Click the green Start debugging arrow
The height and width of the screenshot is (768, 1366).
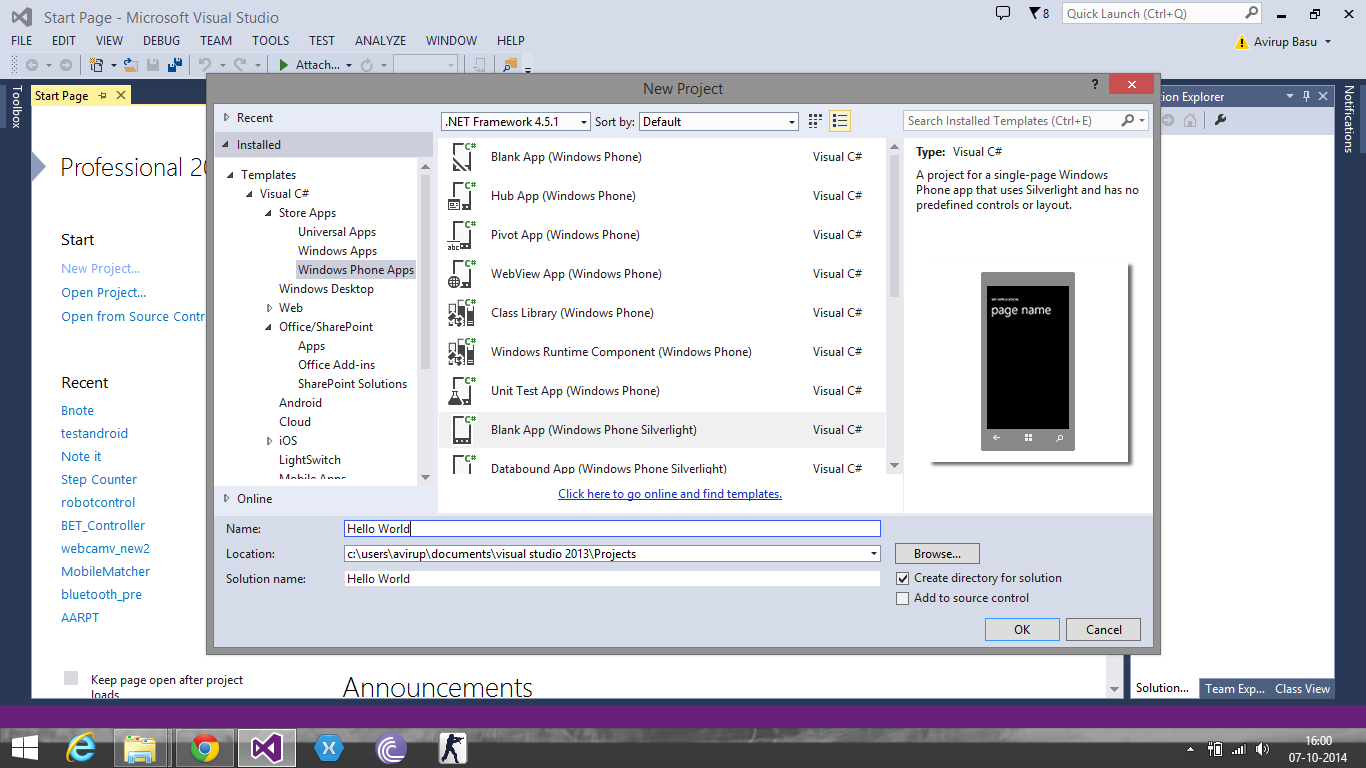click(x=284, y=65)
